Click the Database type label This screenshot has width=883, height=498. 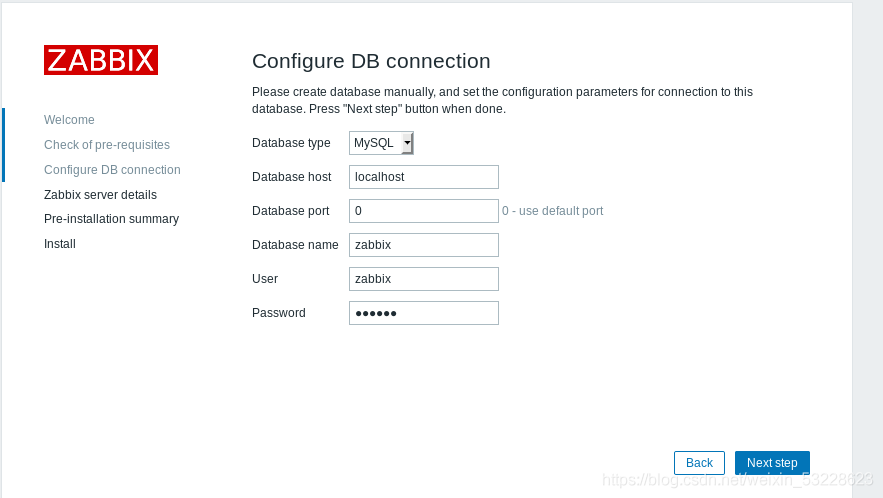(291, 143)
